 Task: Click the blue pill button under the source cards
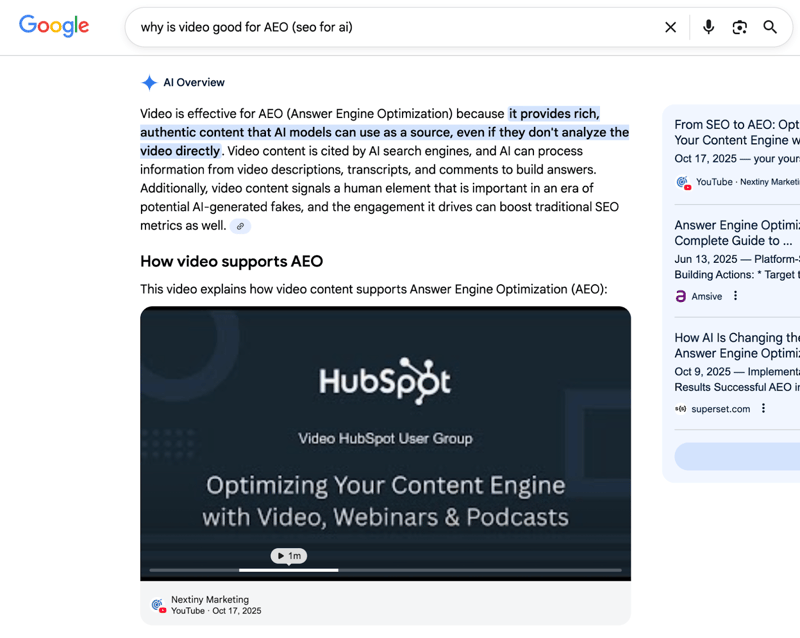737,456
